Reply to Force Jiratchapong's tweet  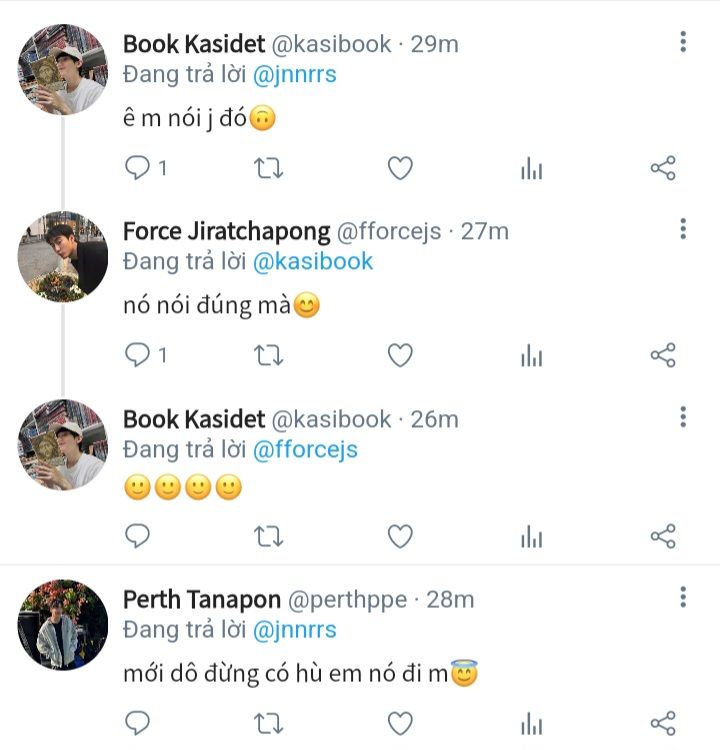pyautogui.click(x=137, y=355)
